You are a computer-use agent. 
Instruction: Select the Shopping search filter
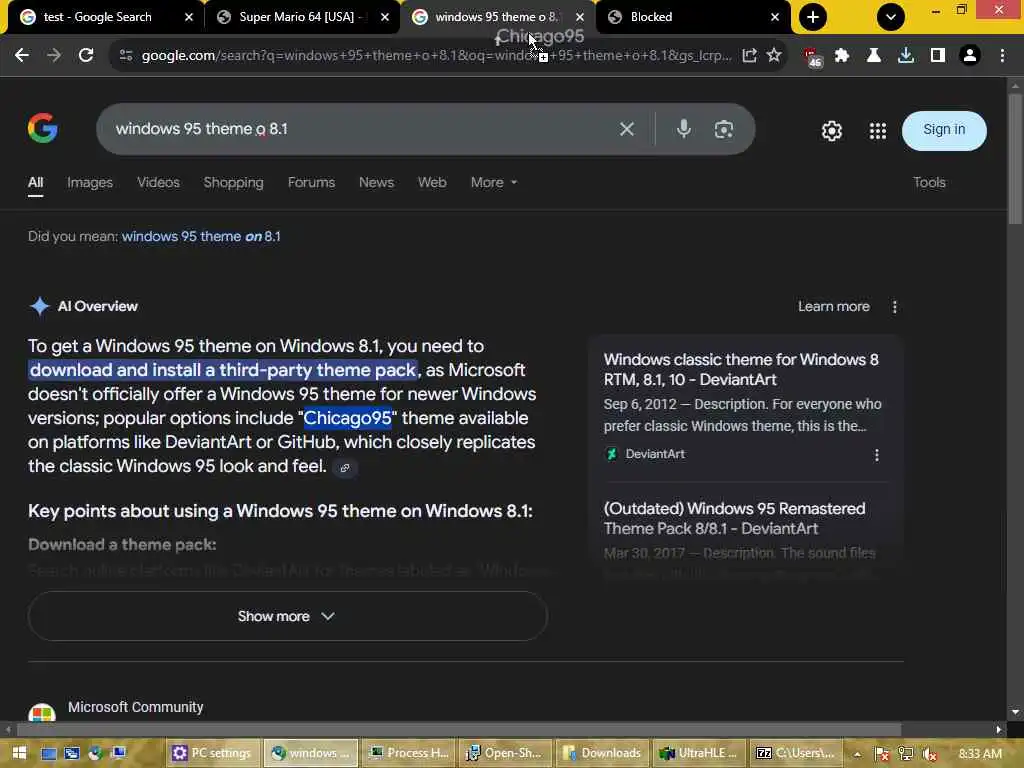233,183
